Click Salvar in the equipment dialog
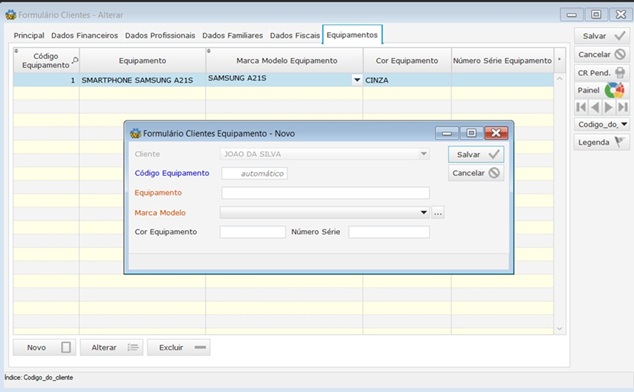Screen dimensions: 634x392 tap(476, 155)
